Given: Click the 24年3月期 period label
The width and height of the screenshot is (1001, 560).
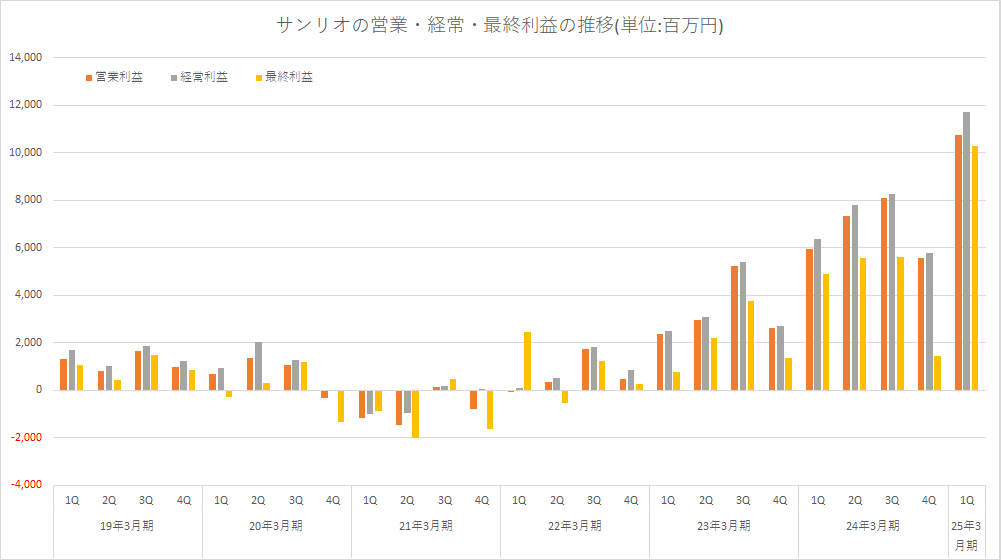Looking at the screenshot, I should pyautogui.click(x=873, y=526).
